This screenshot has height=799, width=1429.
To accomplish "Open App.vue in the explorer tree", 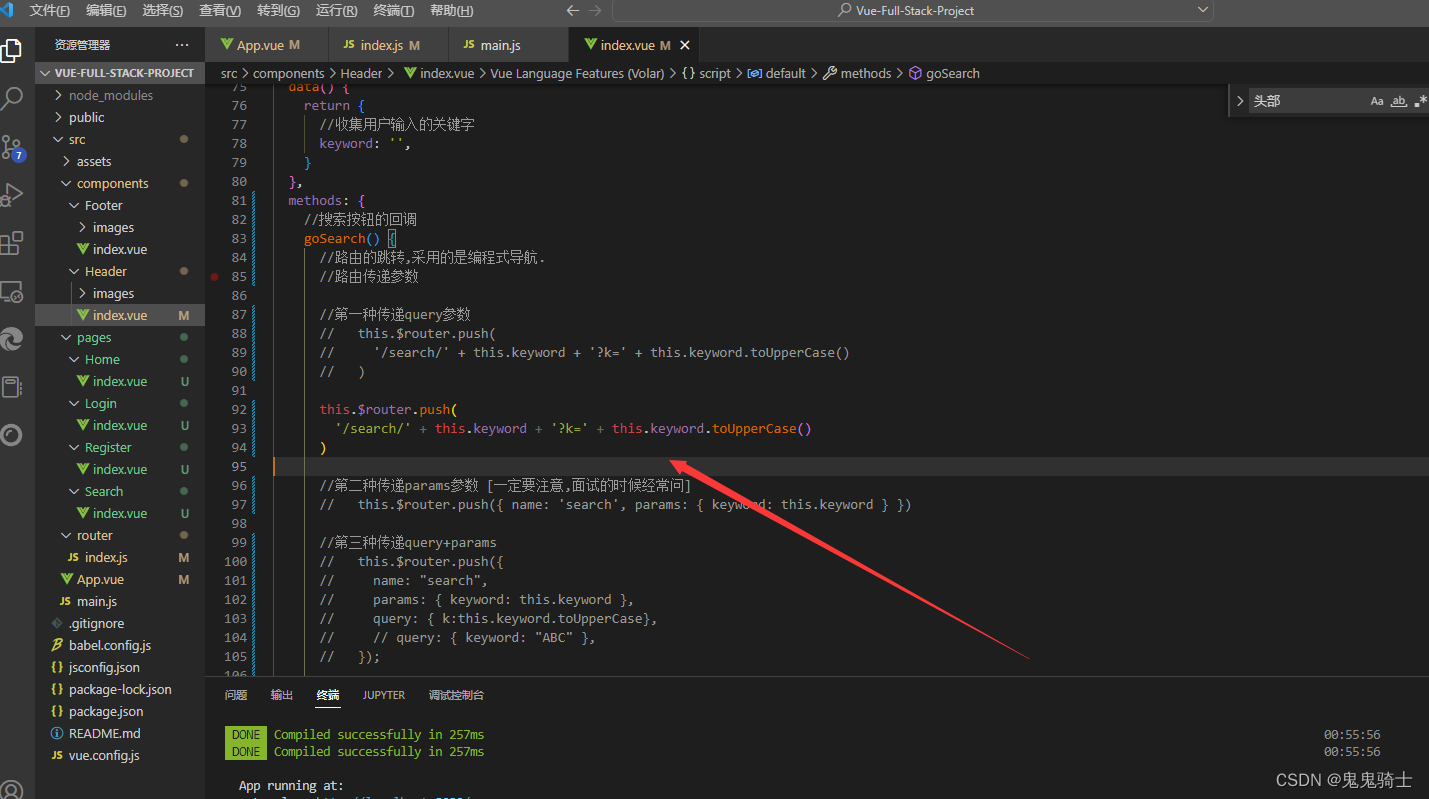I will pyautogui.click(x=120, y=579).
